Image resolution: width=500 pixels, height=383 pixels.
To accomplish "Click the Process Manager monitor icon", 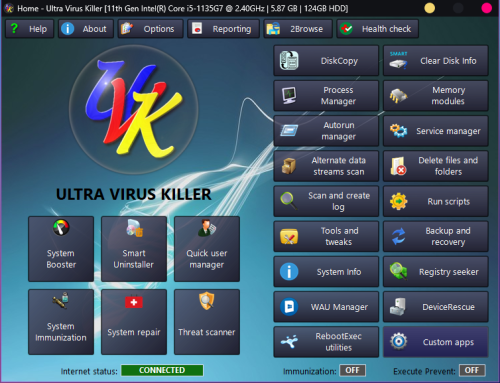I will click(x=289, y=96).
